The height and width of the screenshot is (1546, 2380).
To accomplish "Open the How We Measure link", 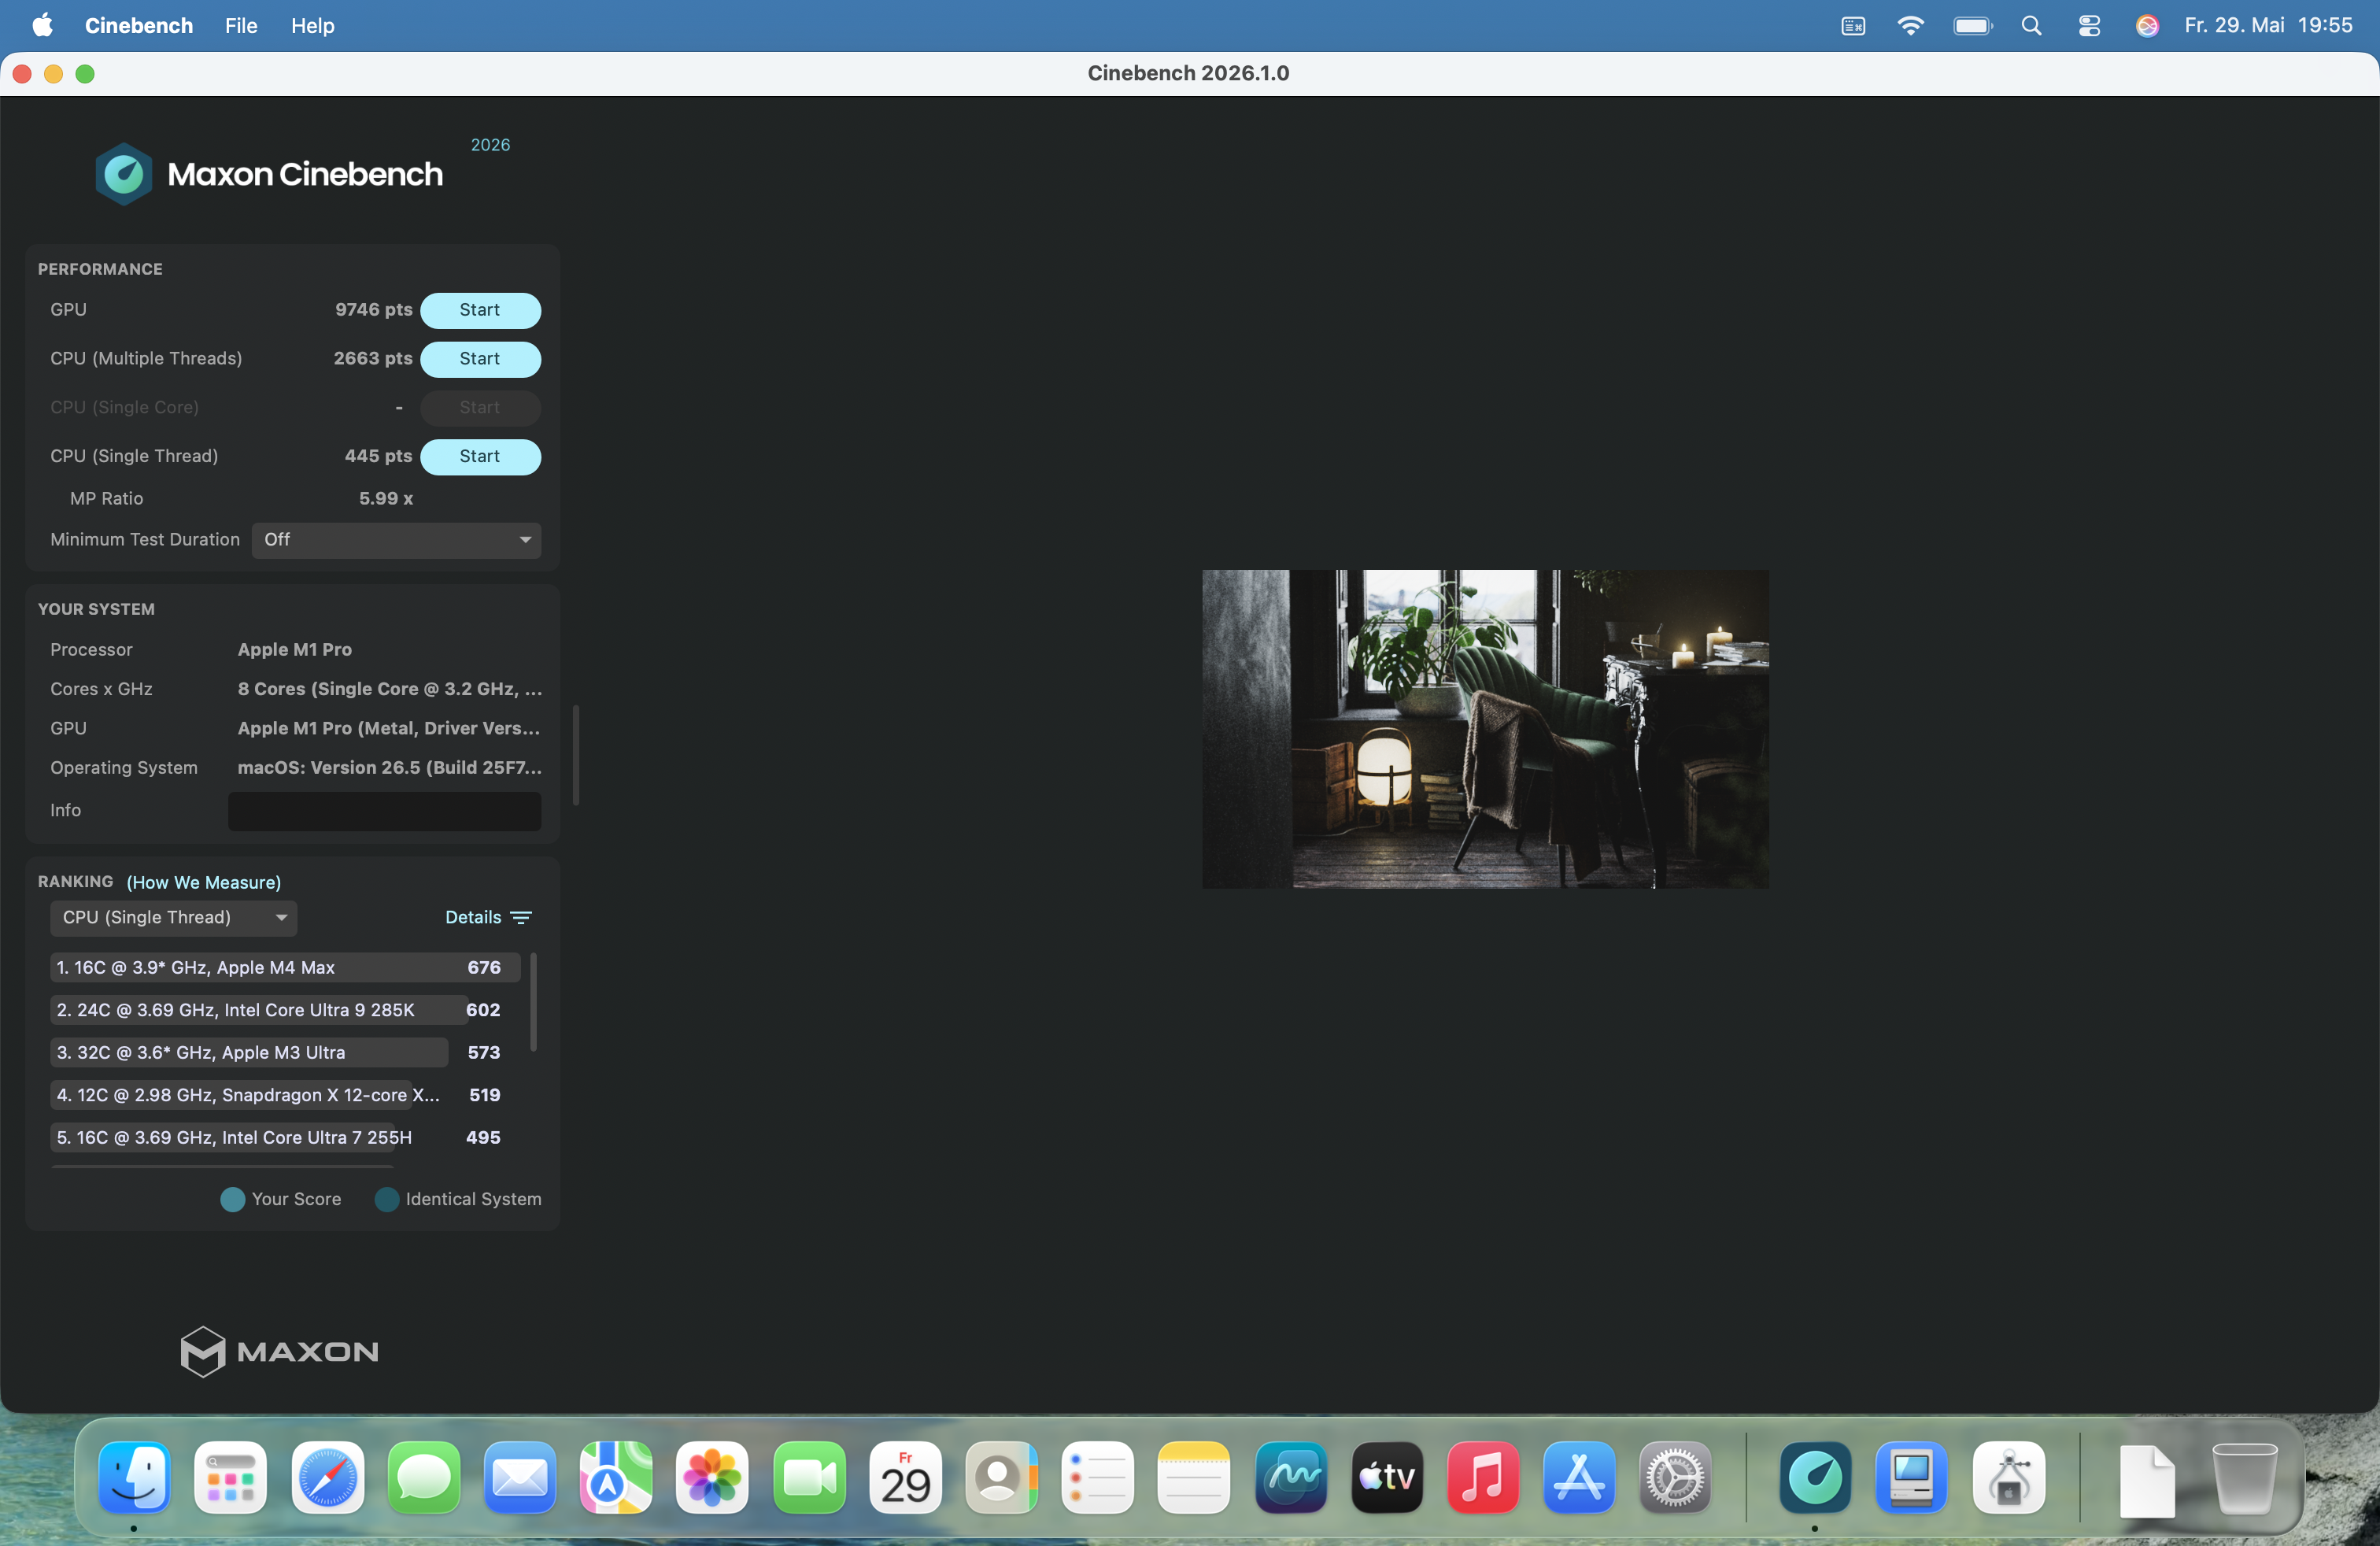I will pos(203,882).
